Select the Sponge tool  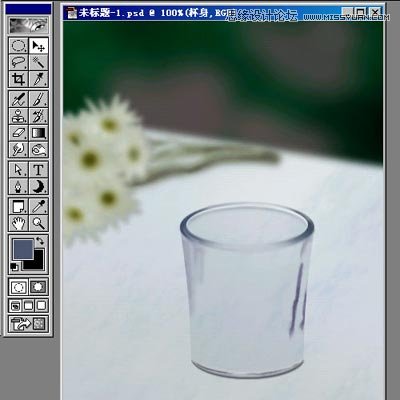click(x=38, y=149)
